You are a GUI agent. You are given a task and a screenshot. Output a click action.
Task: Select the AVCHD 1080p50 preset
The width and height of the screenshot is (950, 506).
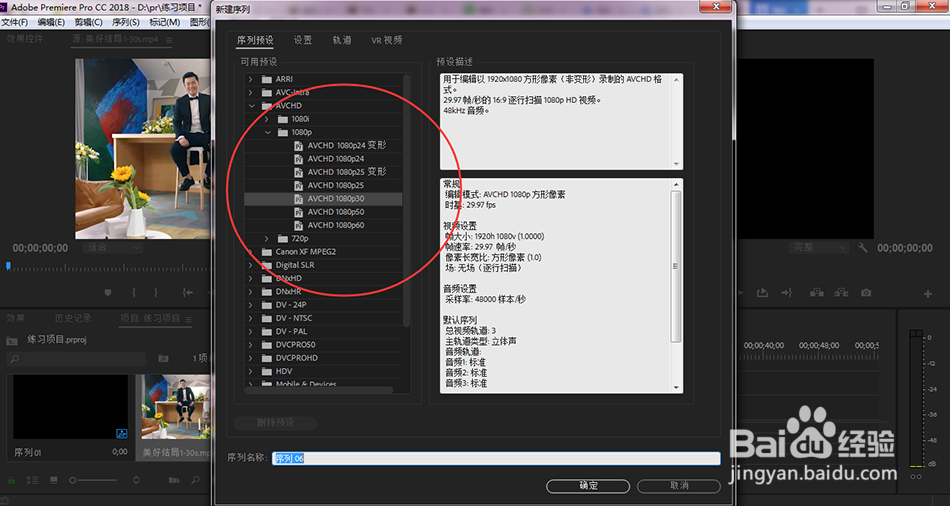(336, 212)
